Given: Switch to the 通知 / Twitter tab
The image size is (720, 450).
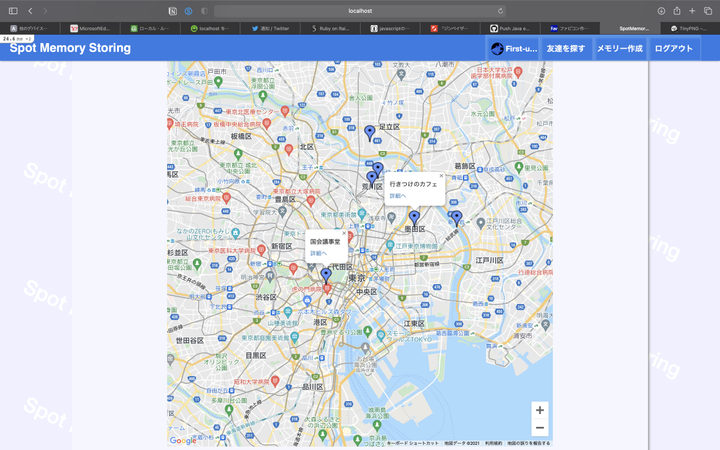Looking at the screenshot, I should pos(270,28).
